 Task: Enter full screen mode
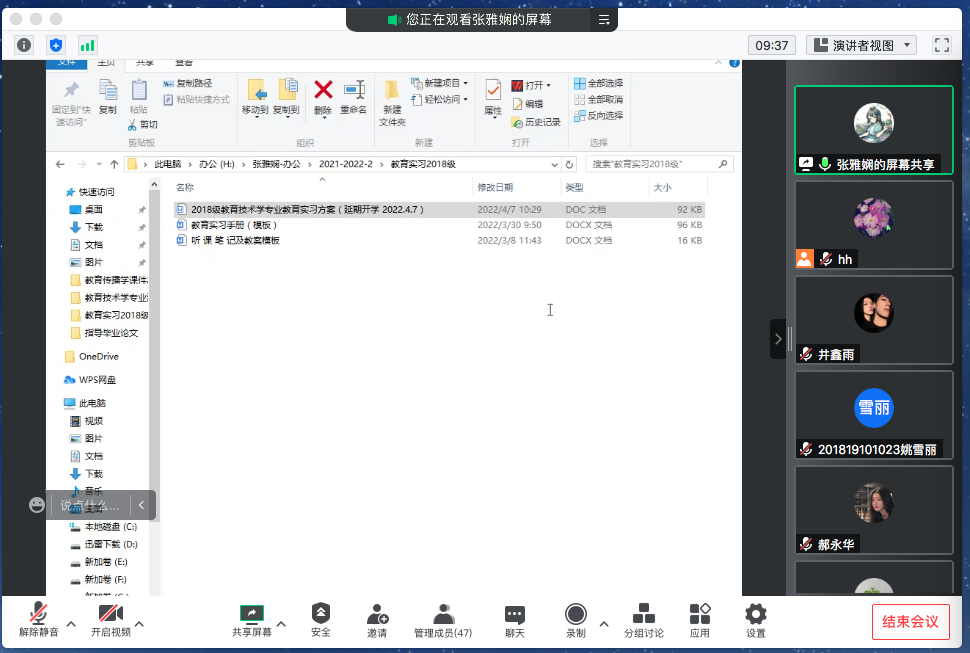941,45
